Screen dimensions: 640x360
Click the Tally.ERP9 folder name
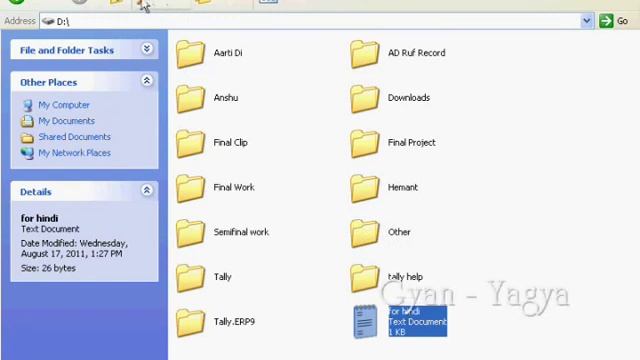(234, 322)
